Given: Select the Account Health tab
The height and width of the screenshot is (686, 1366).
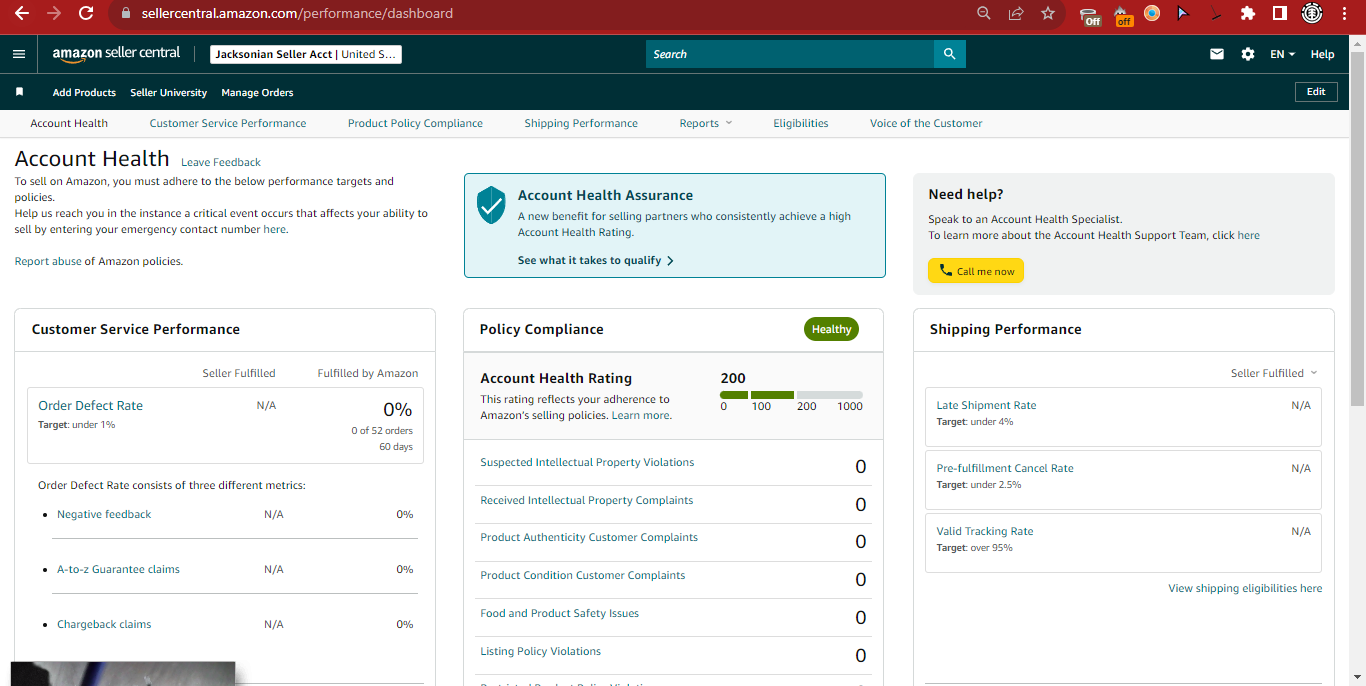Looking at the screenshot, I should 69,123.
